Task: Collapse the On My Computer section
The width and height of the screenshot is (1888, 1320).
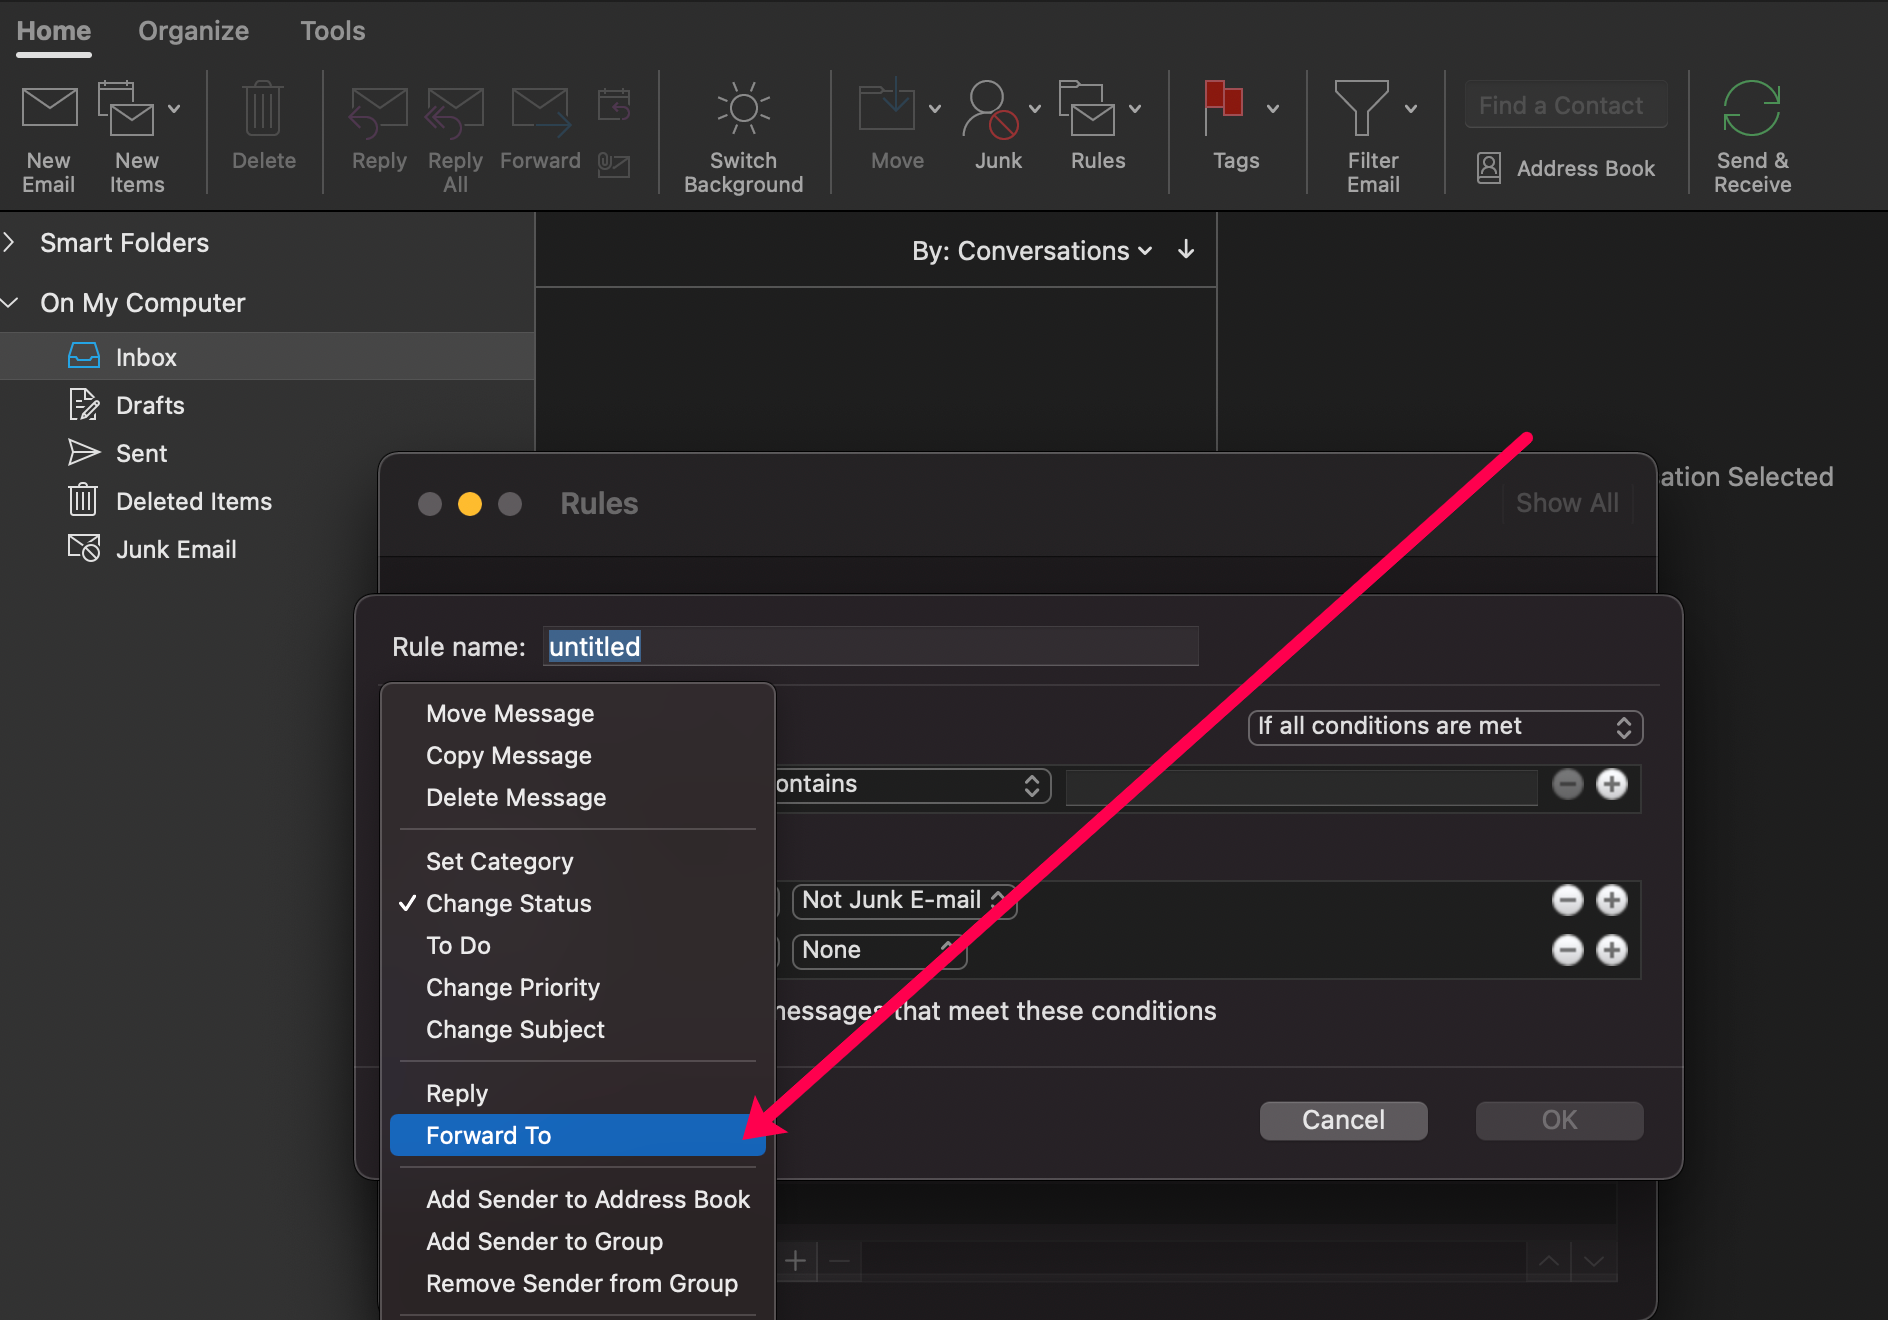Action: point(10,303)
